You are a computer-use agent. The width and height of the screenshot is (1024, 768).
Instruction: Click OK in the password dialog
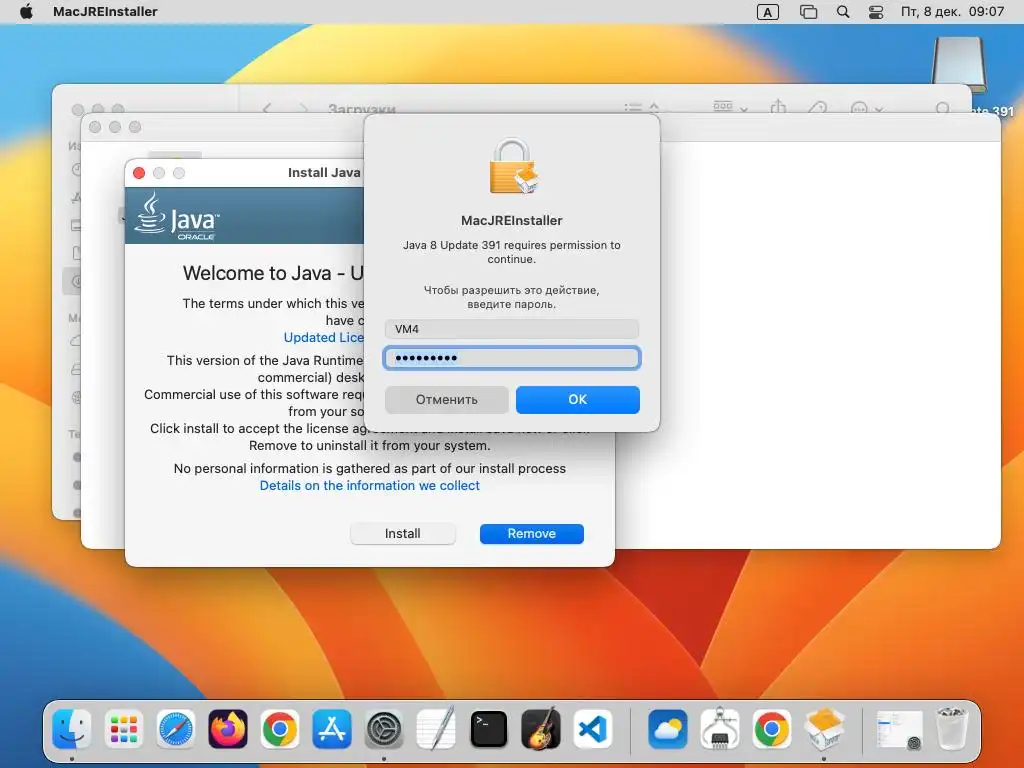[x=577, y=399]
